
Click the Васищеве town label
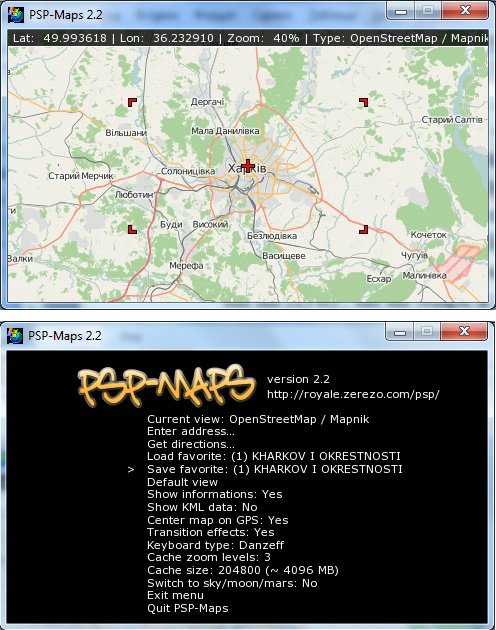[x=284, y=256]
